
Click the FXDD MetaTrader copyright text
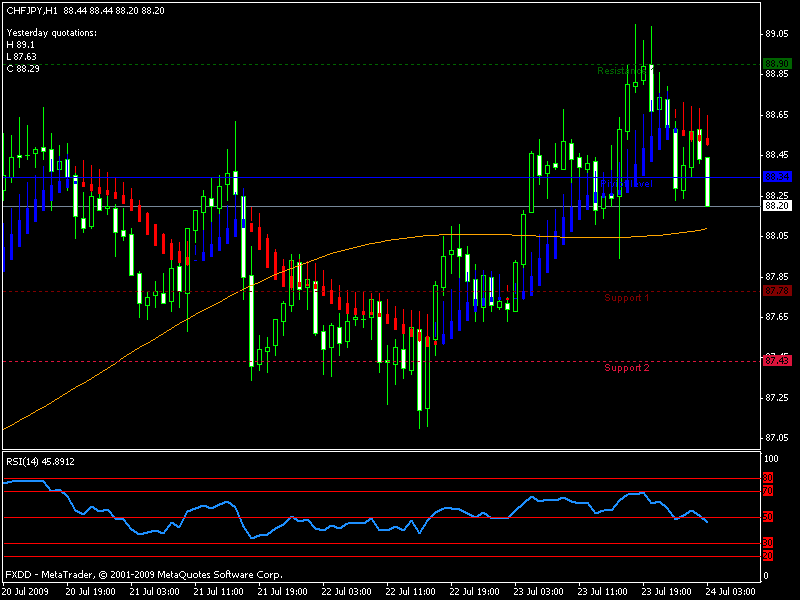click(143, 575)
